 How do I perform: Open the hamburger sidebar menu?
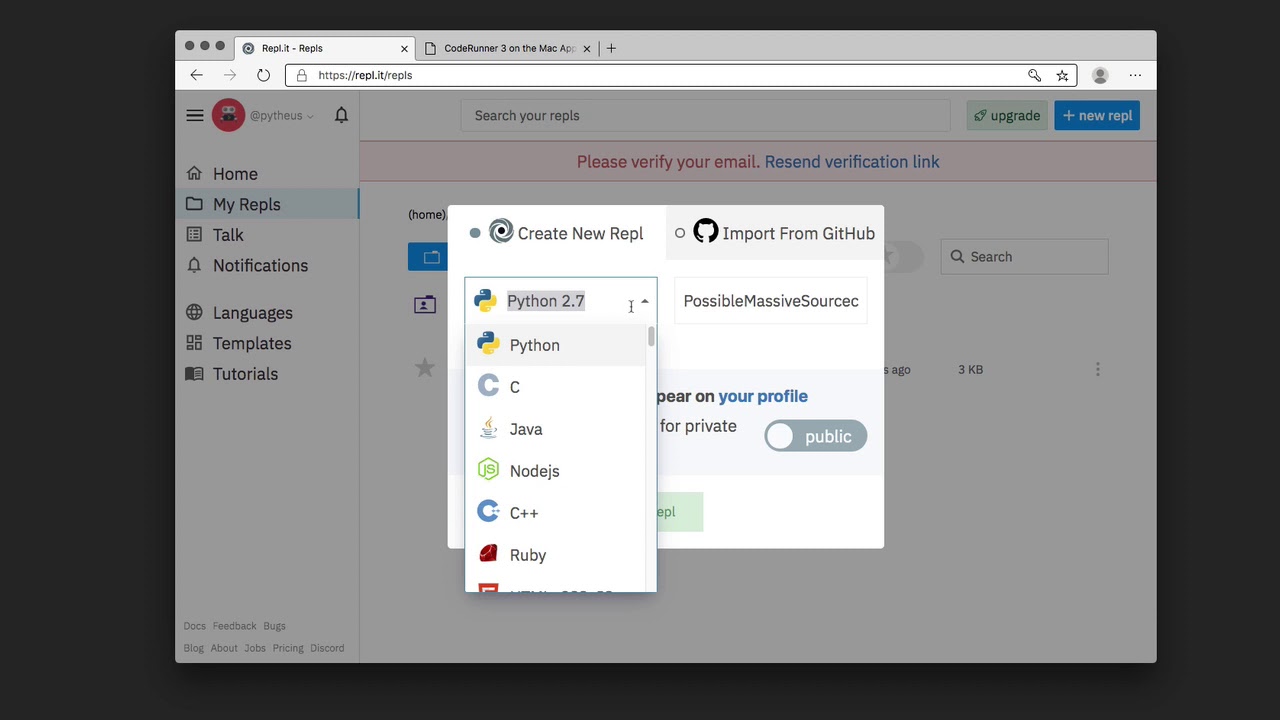195,115
